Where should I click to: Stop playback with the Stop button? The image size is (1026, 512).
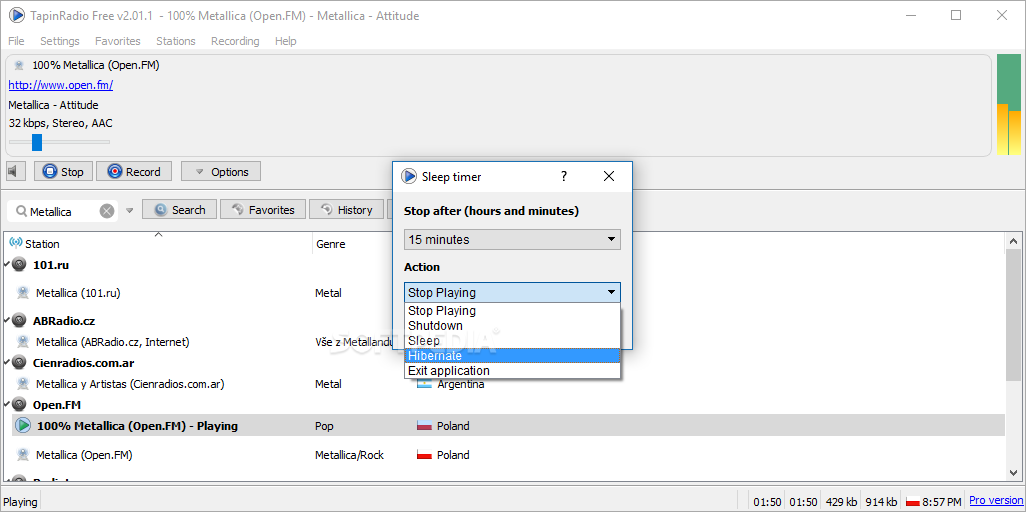pos(63,172)
